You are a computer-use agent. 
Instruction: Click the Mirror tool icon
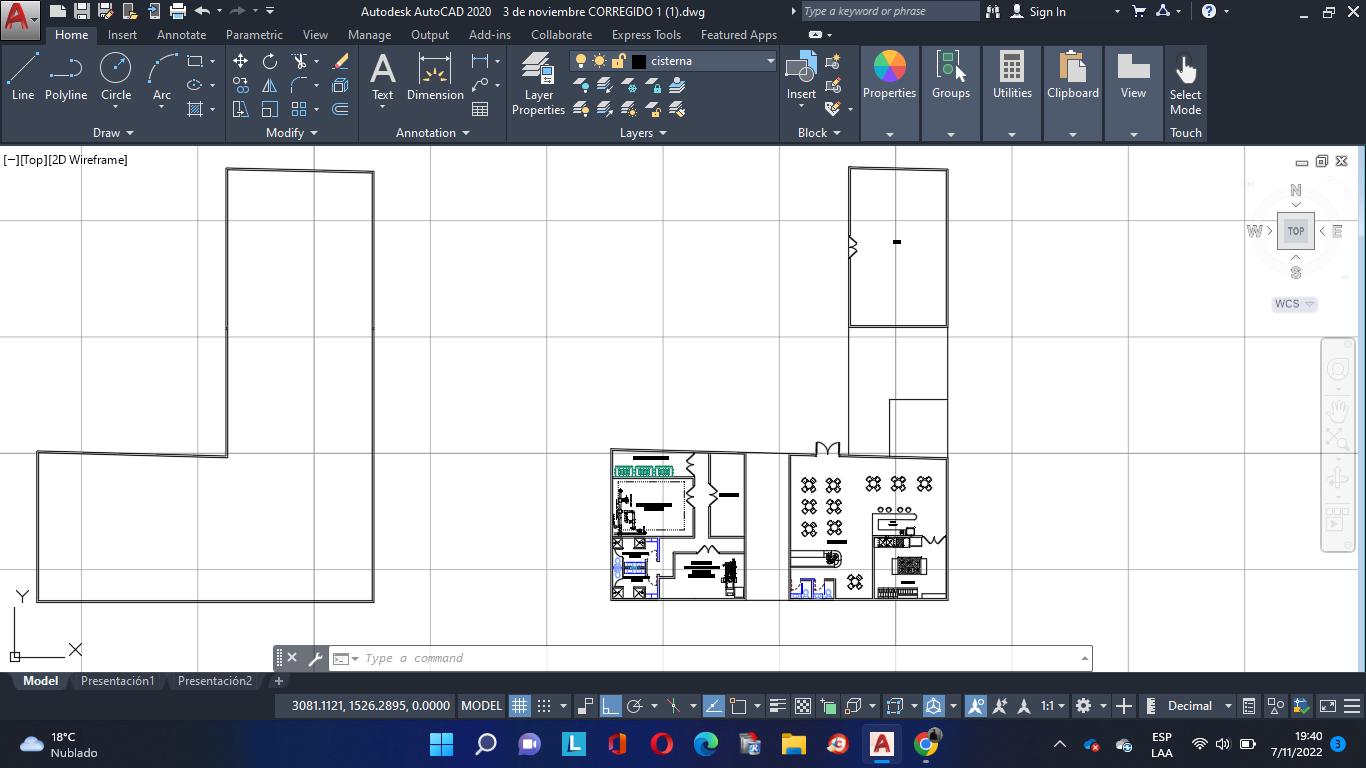click(270, 86)
